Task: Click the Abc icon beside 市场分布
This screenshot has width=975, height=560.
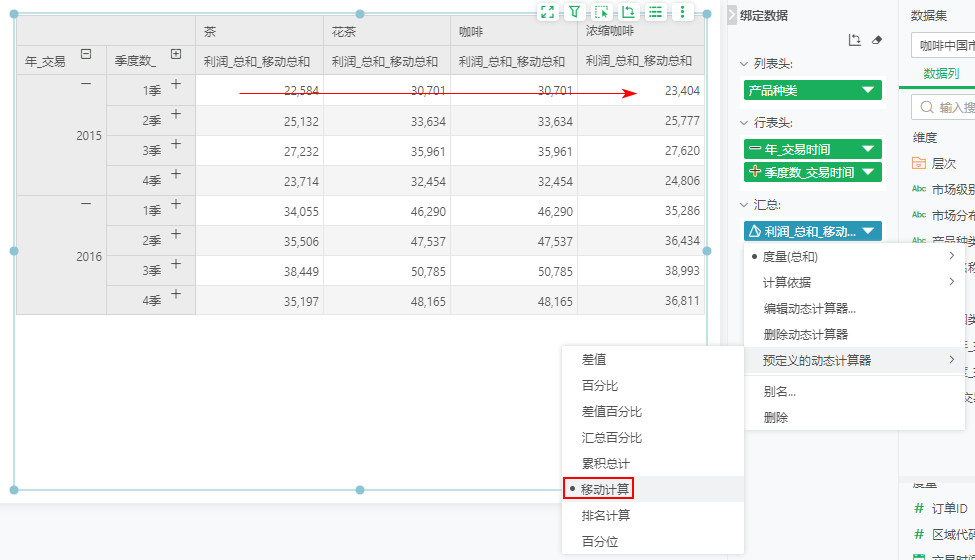Action: pos(918,215)
